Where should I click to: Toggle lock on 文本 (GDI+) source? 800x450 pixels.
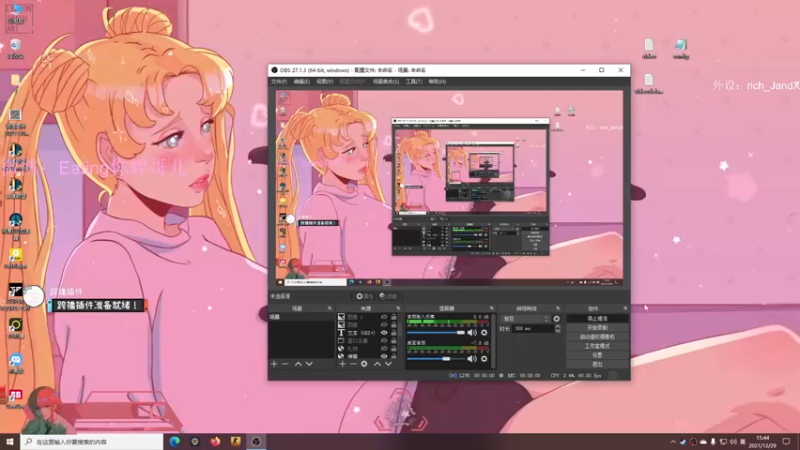[393, 333]
